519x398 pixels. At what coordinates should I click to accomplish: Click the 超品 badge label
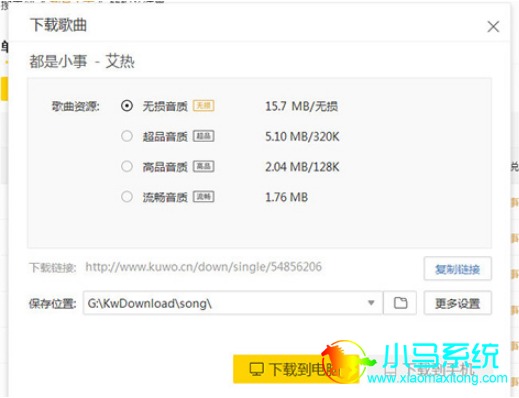tap(204, 136)
